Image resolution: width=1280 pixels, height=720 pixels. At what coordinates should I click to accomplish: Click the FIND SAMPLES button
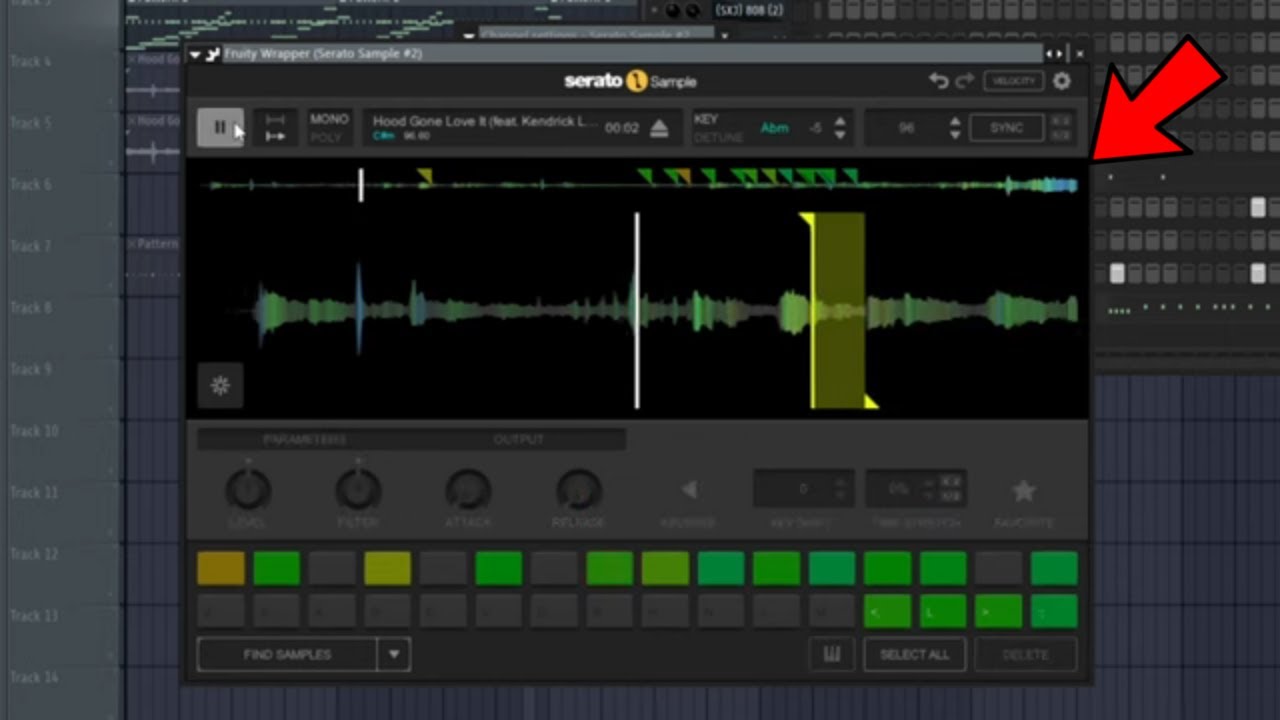coord(287,654)
